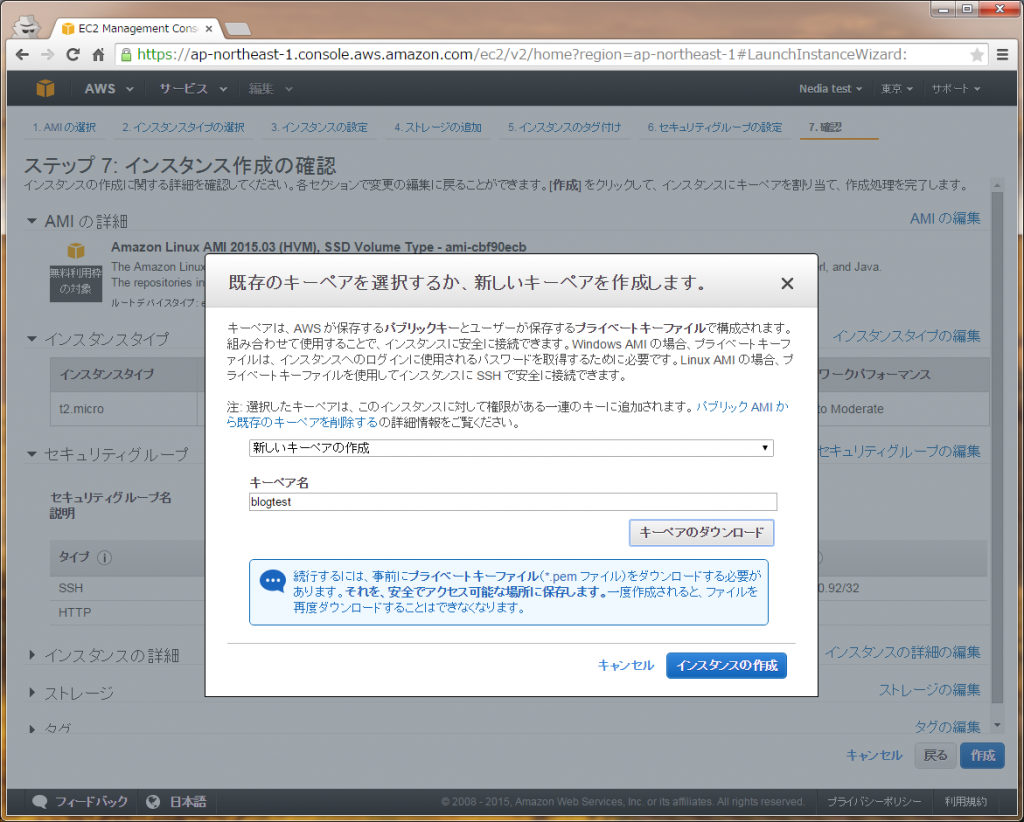Click the AWS orange cube logo
The width and height of the screenshot is (1024, 822).
click(x=45, y=88)
